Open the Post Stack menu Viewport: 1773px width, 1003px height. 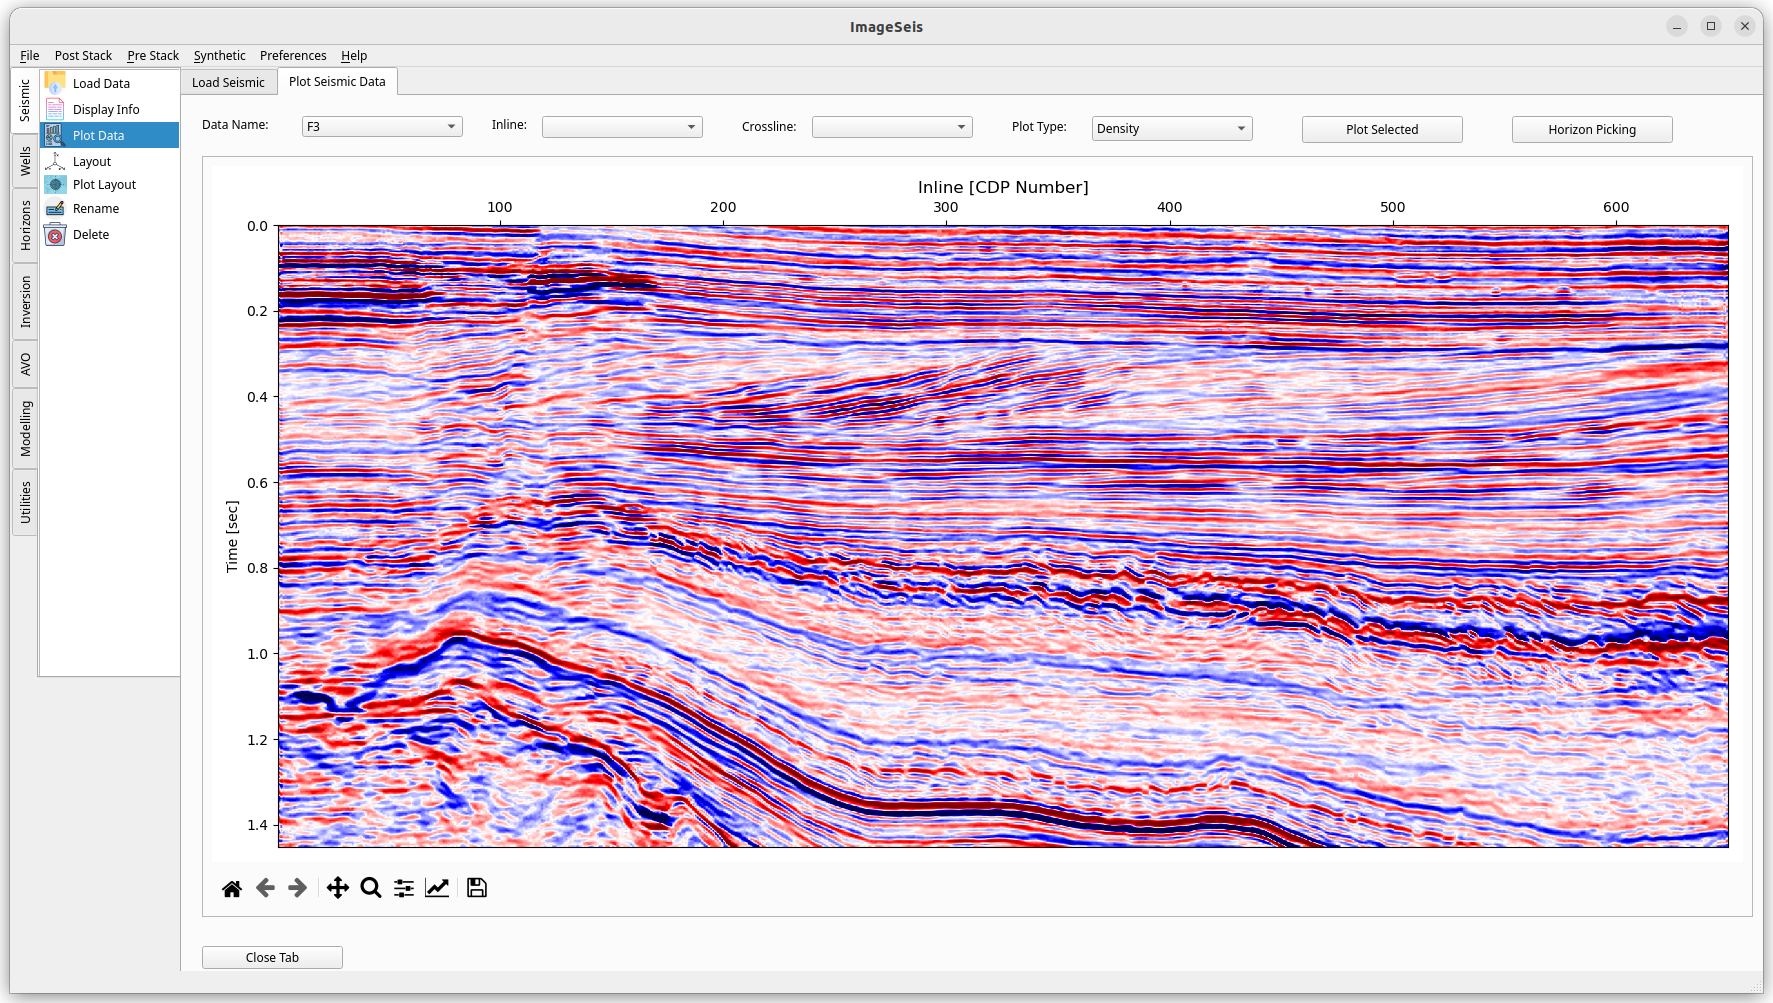click(x=83, y=56)
